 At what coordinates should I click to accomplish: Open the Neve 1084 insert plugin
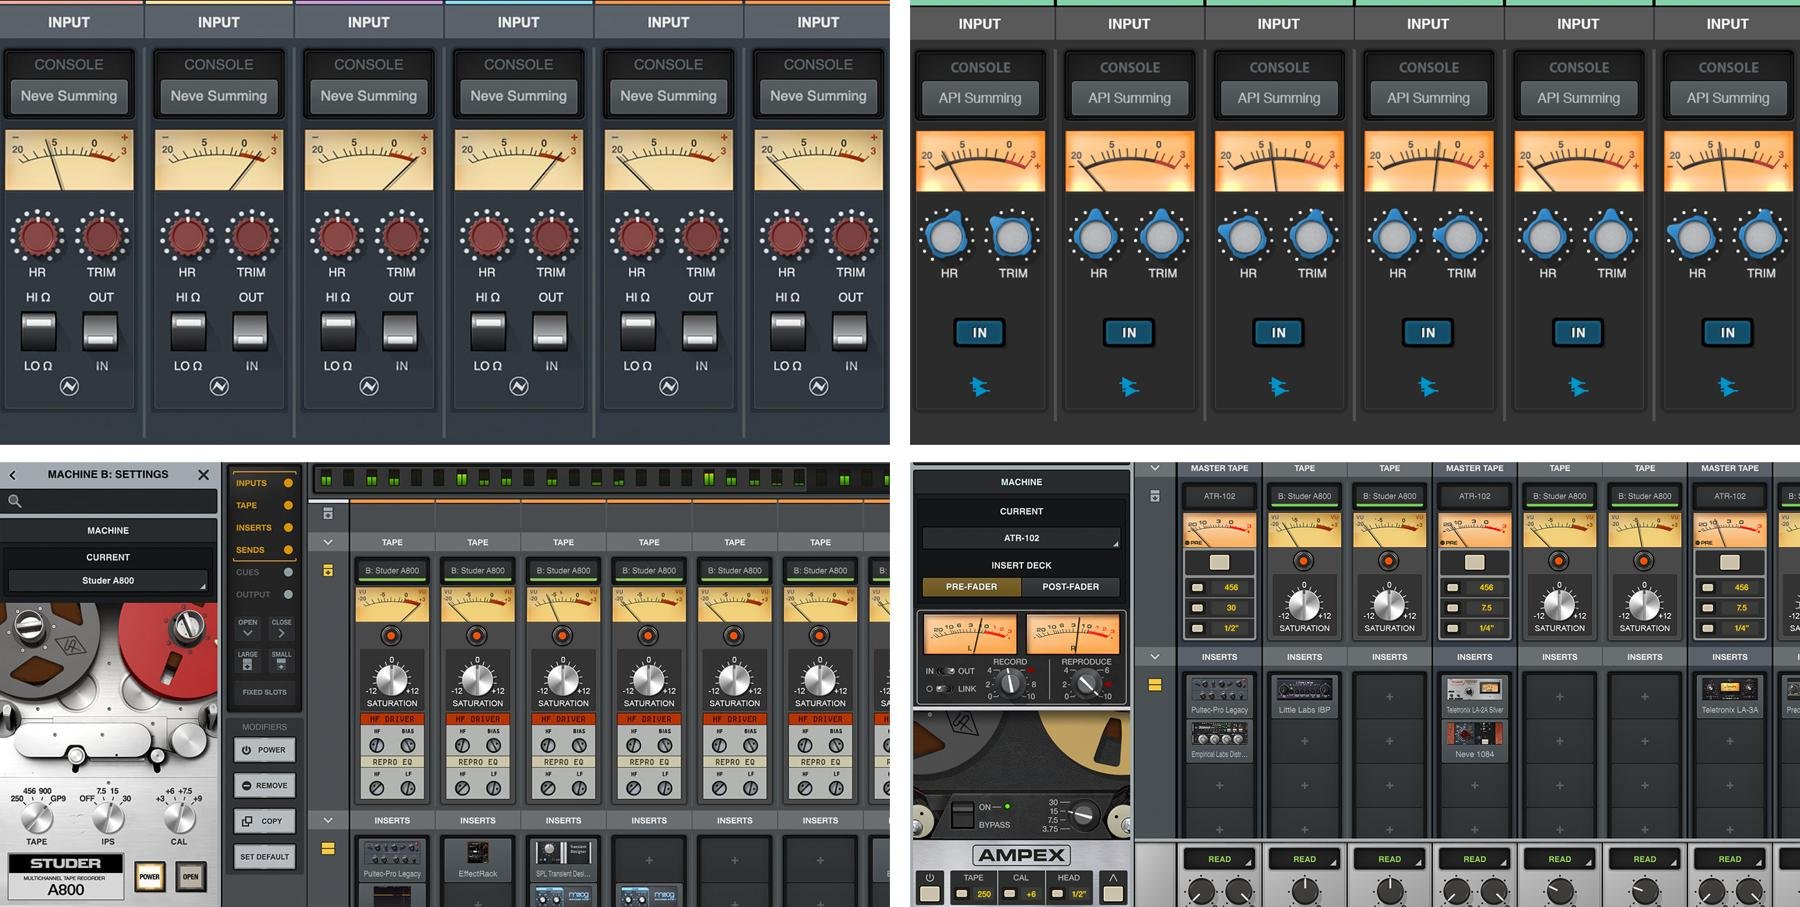pos(1474,740)
